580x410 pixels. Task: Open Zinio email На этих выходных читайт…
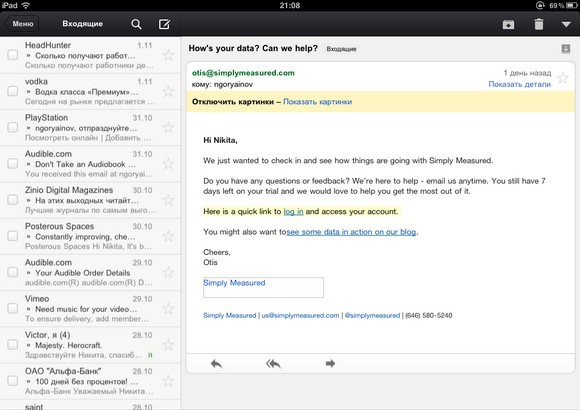(x=90, y=200)
